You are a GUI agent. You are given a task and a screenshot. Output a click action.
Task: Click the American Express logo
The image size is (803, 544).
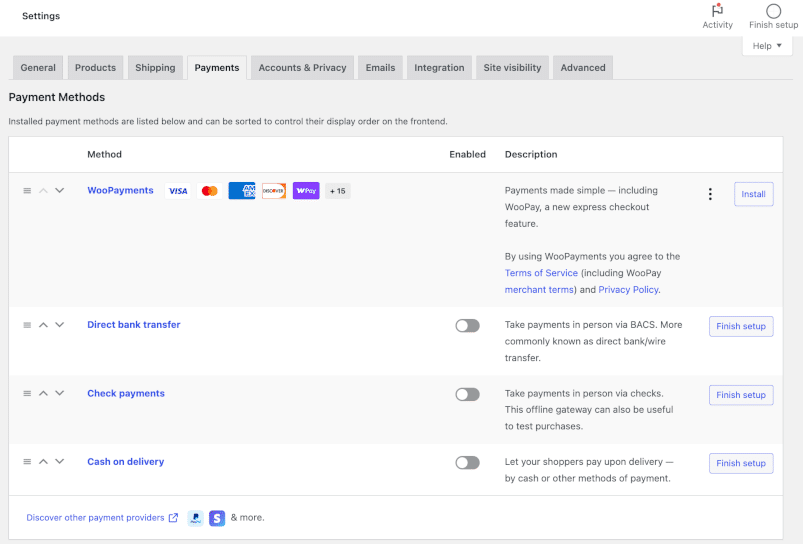pyautogui.click(x=242, y=191)
